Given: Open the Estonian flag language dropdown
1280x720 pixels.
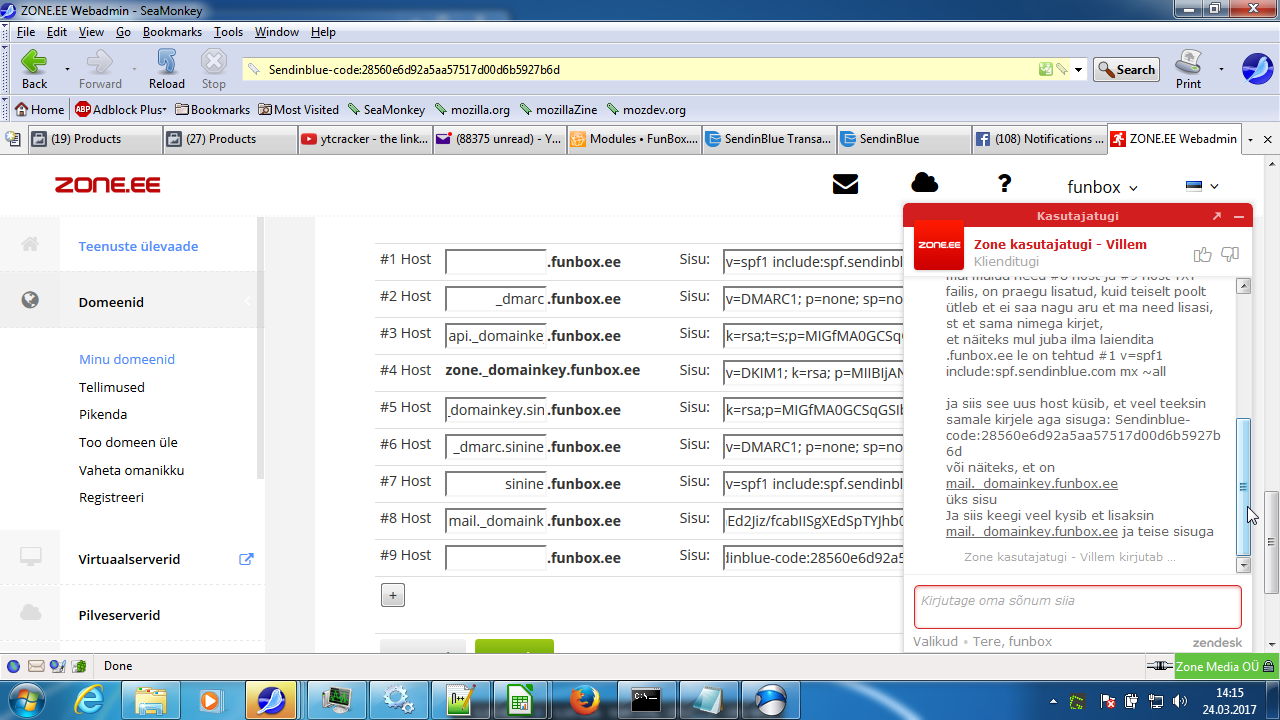Looking at the screenshot, I should 1202,186.
